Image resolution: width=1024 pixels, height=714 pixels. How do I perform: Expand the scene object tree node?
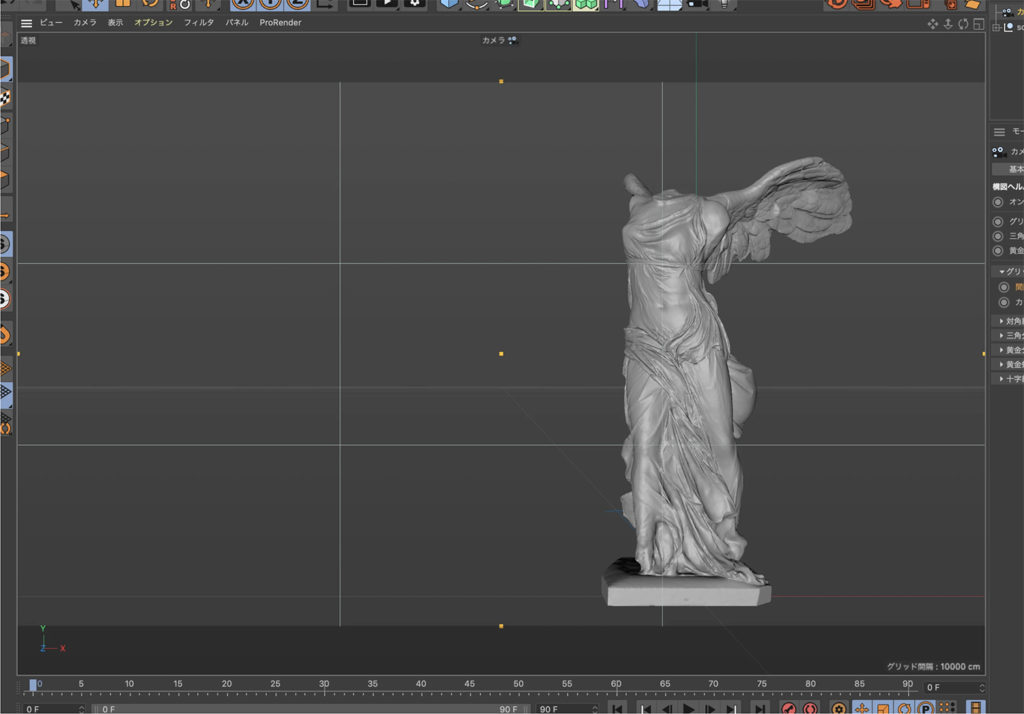coord(997,27)
